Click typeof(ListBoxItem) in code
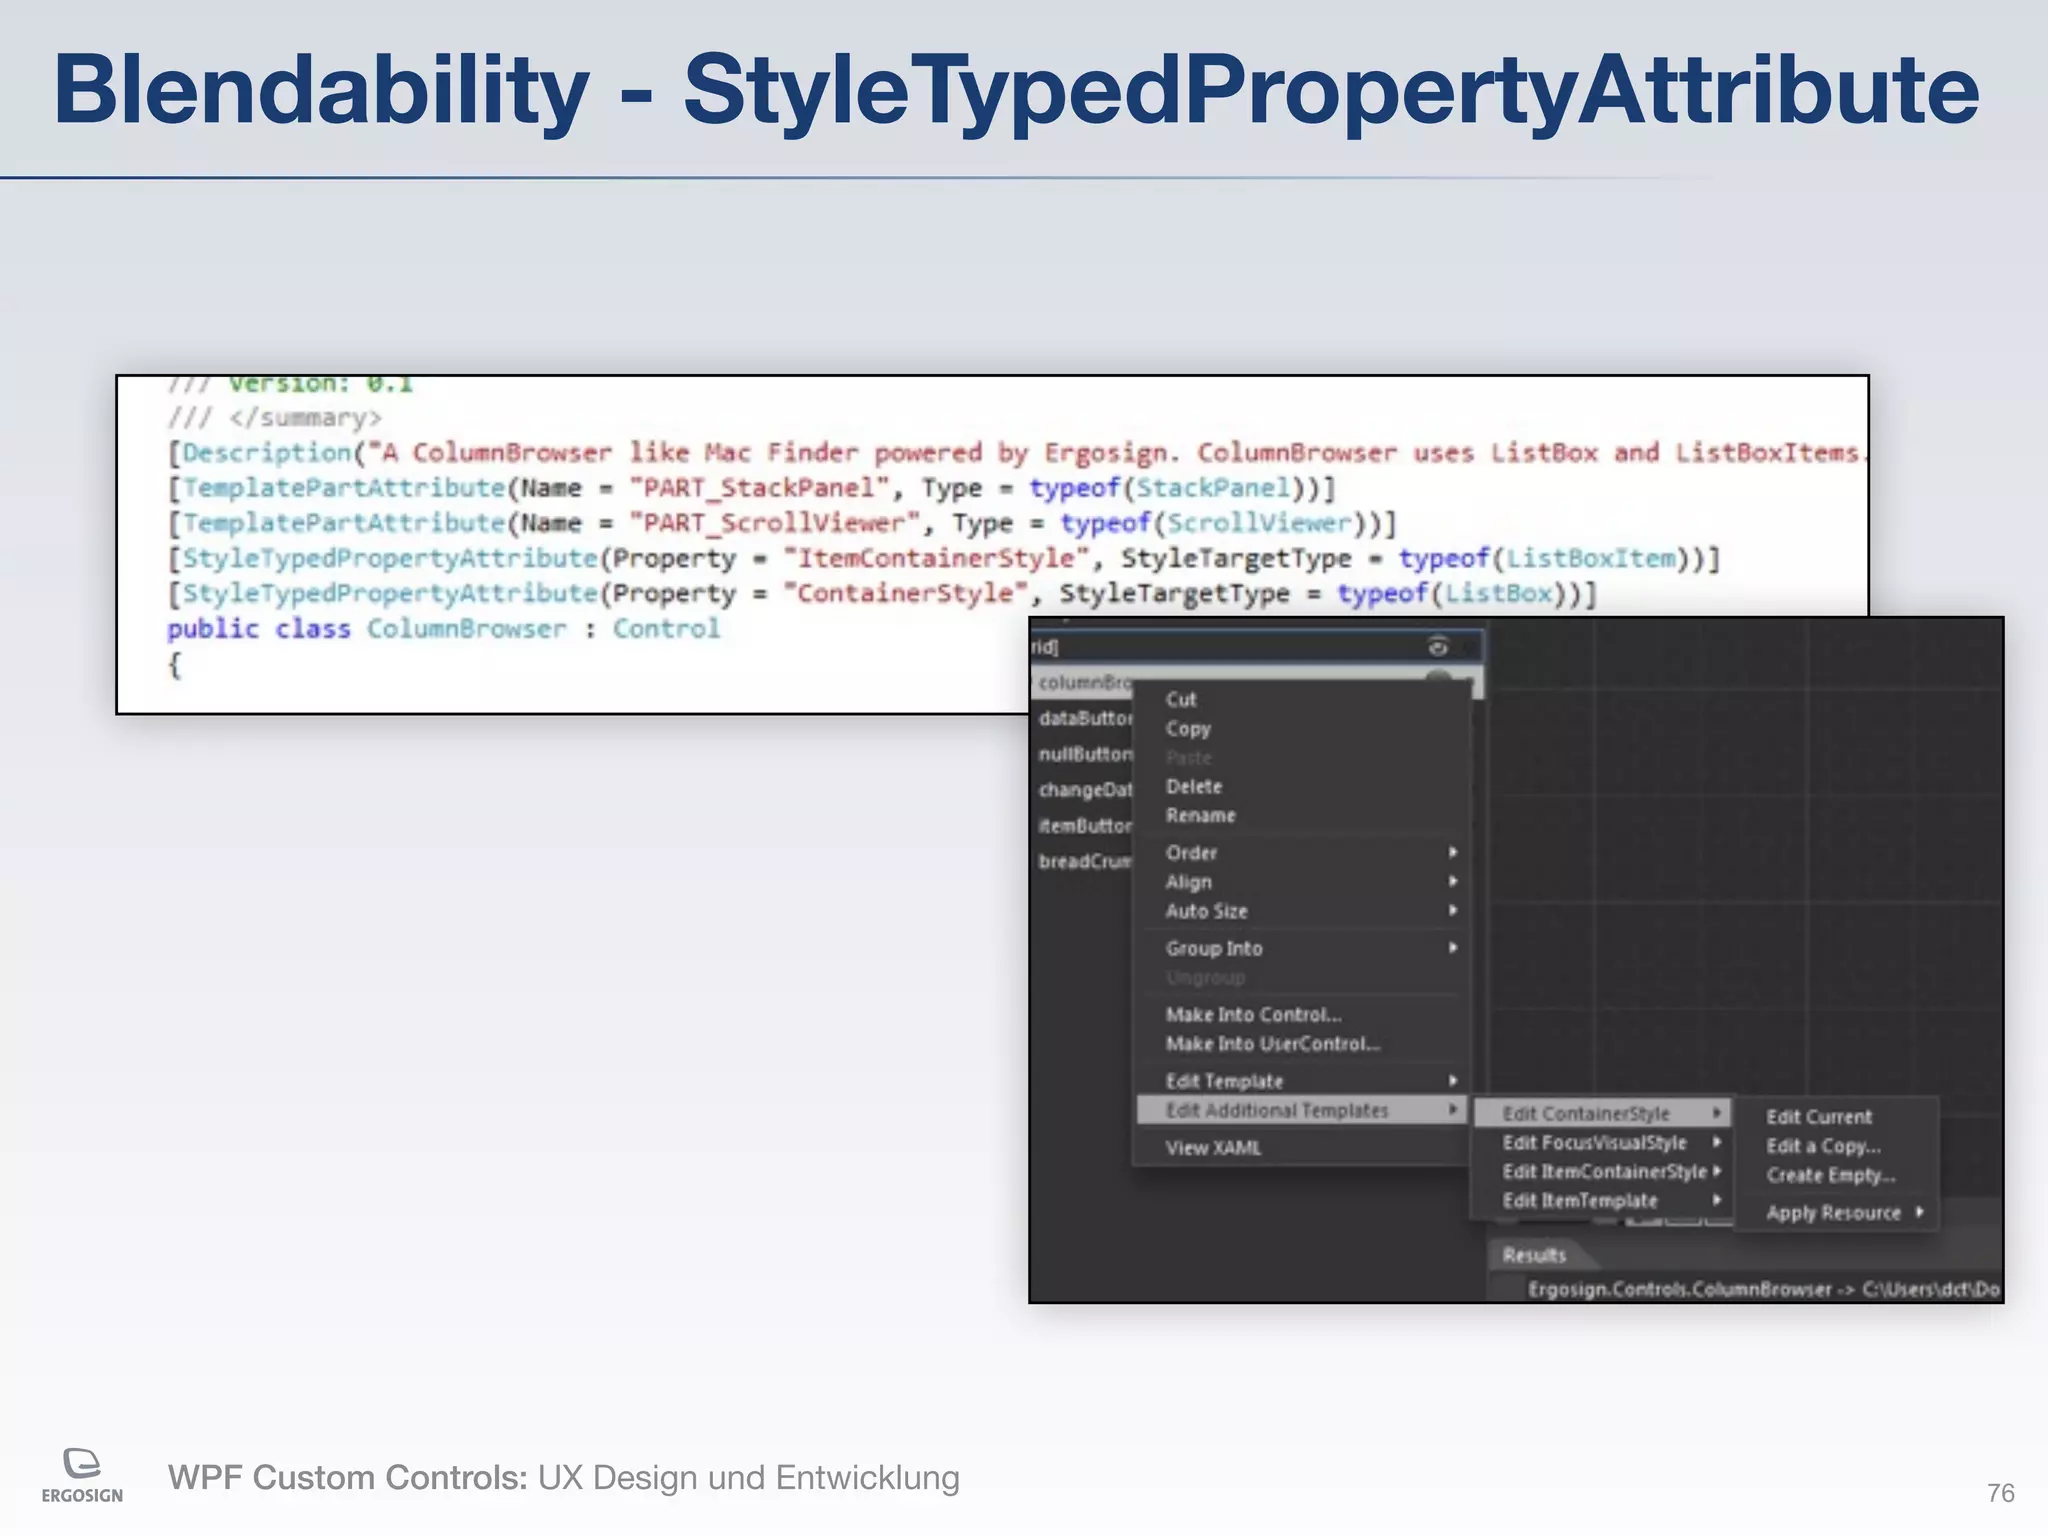Viewport: 2048px width, 1536px height. [1552, 558]
